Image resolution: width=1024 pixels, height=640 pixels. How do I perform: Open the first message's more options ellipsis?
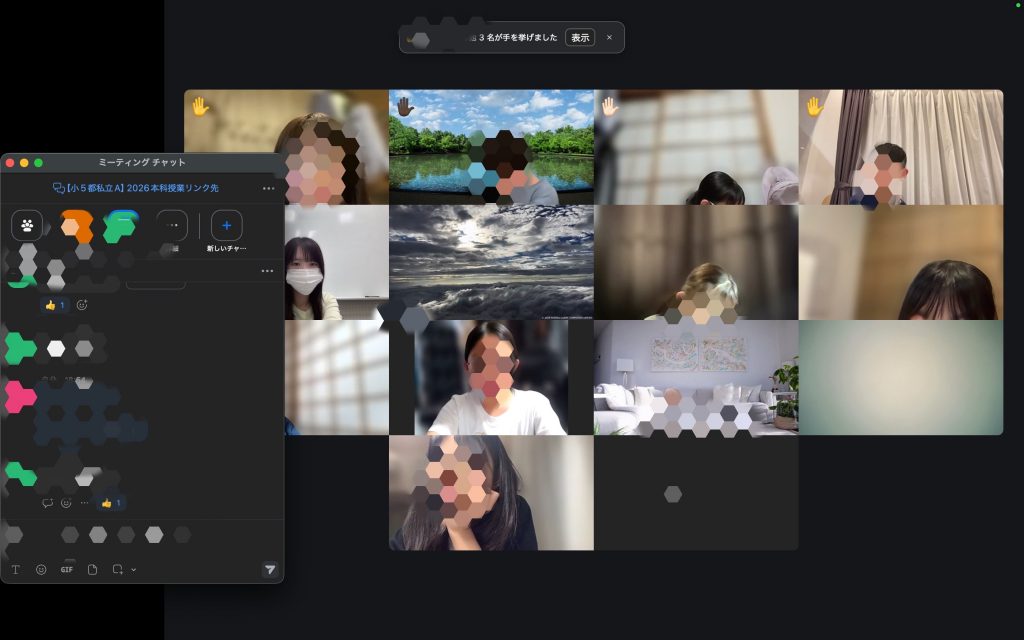(x=267, y=271)
